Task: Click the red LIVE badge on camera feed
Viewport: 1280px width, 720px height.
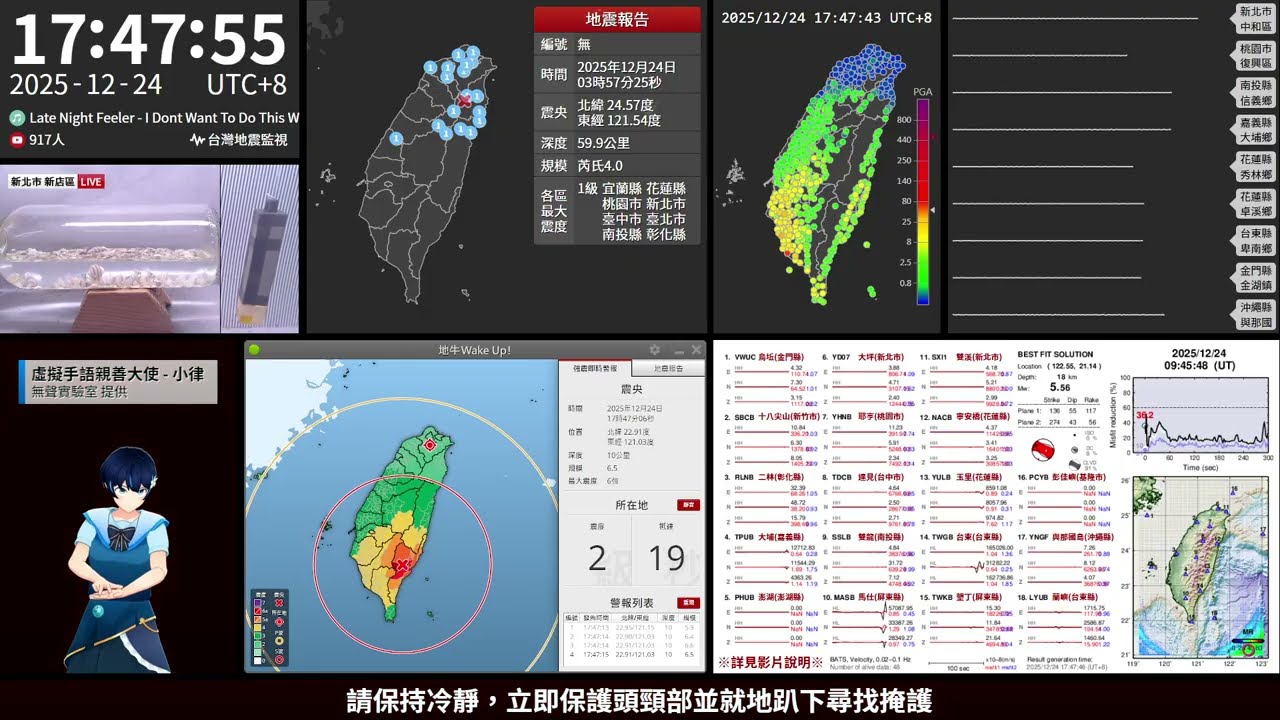Action: click(x=91, y=182)
